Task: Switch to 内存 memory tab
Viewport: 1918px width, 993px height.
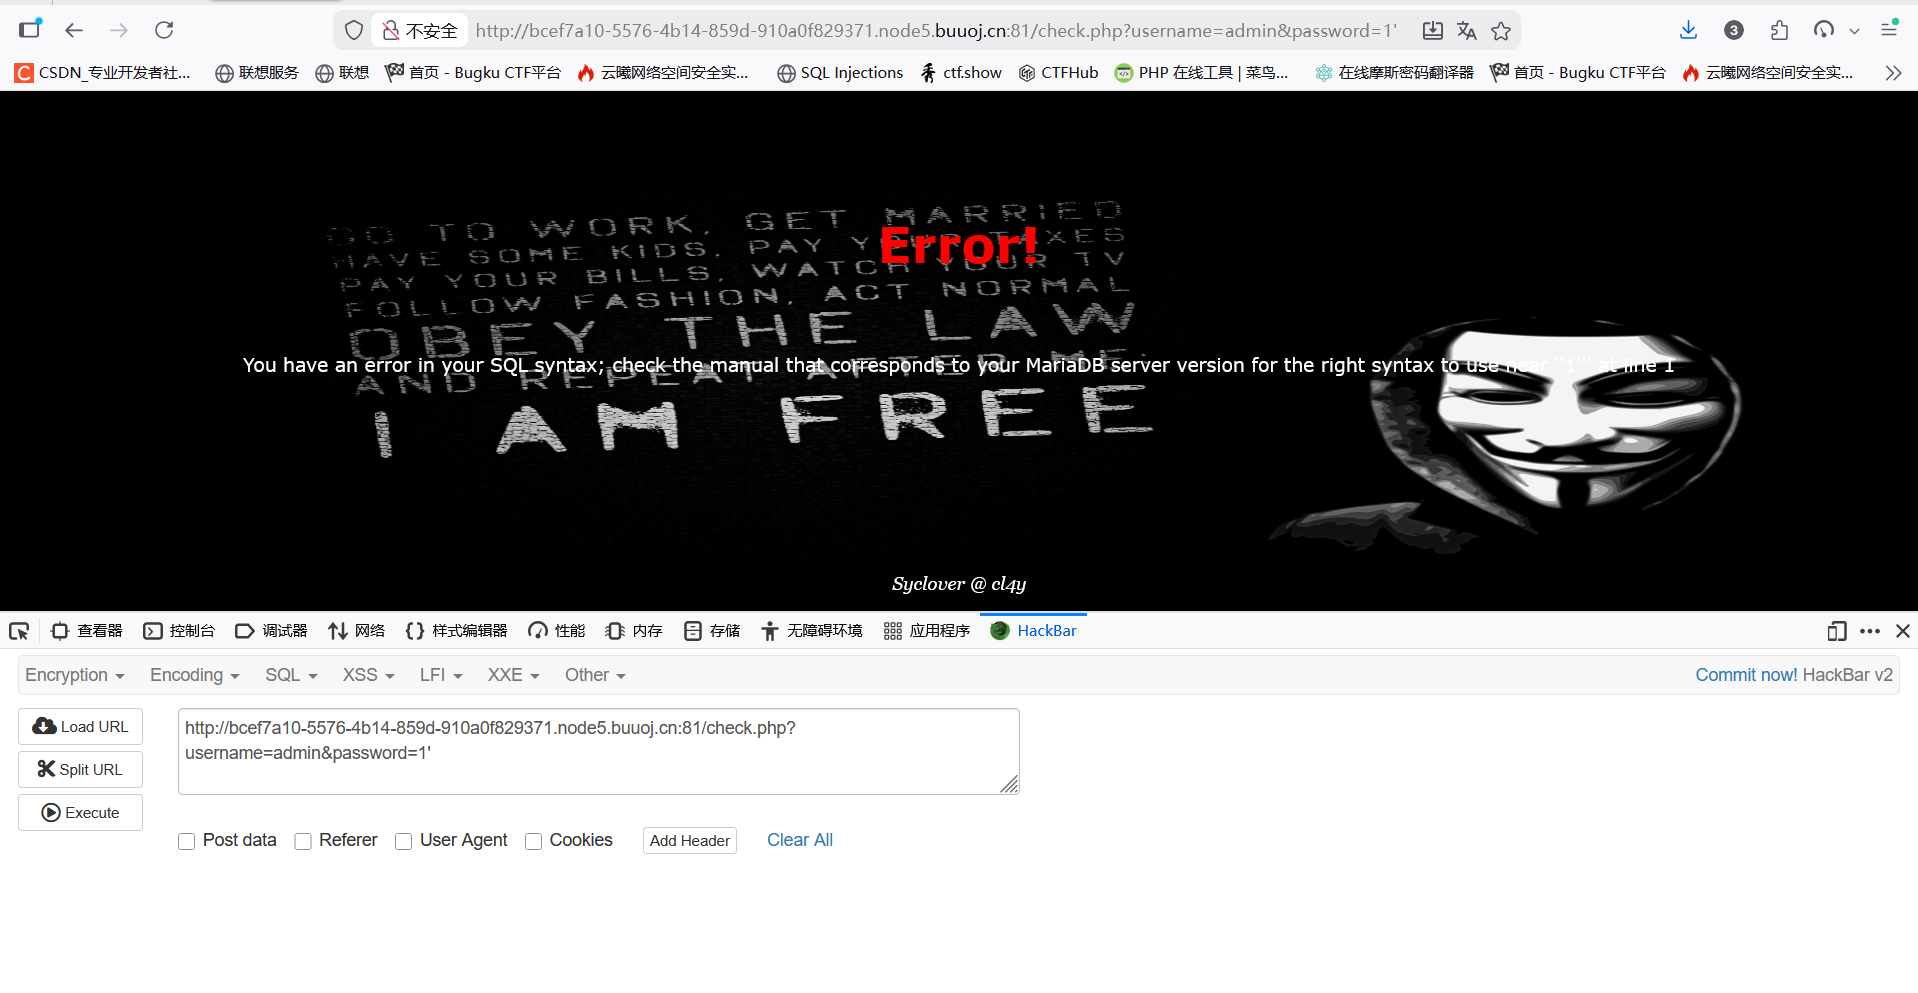Action: tap(634, 631)
